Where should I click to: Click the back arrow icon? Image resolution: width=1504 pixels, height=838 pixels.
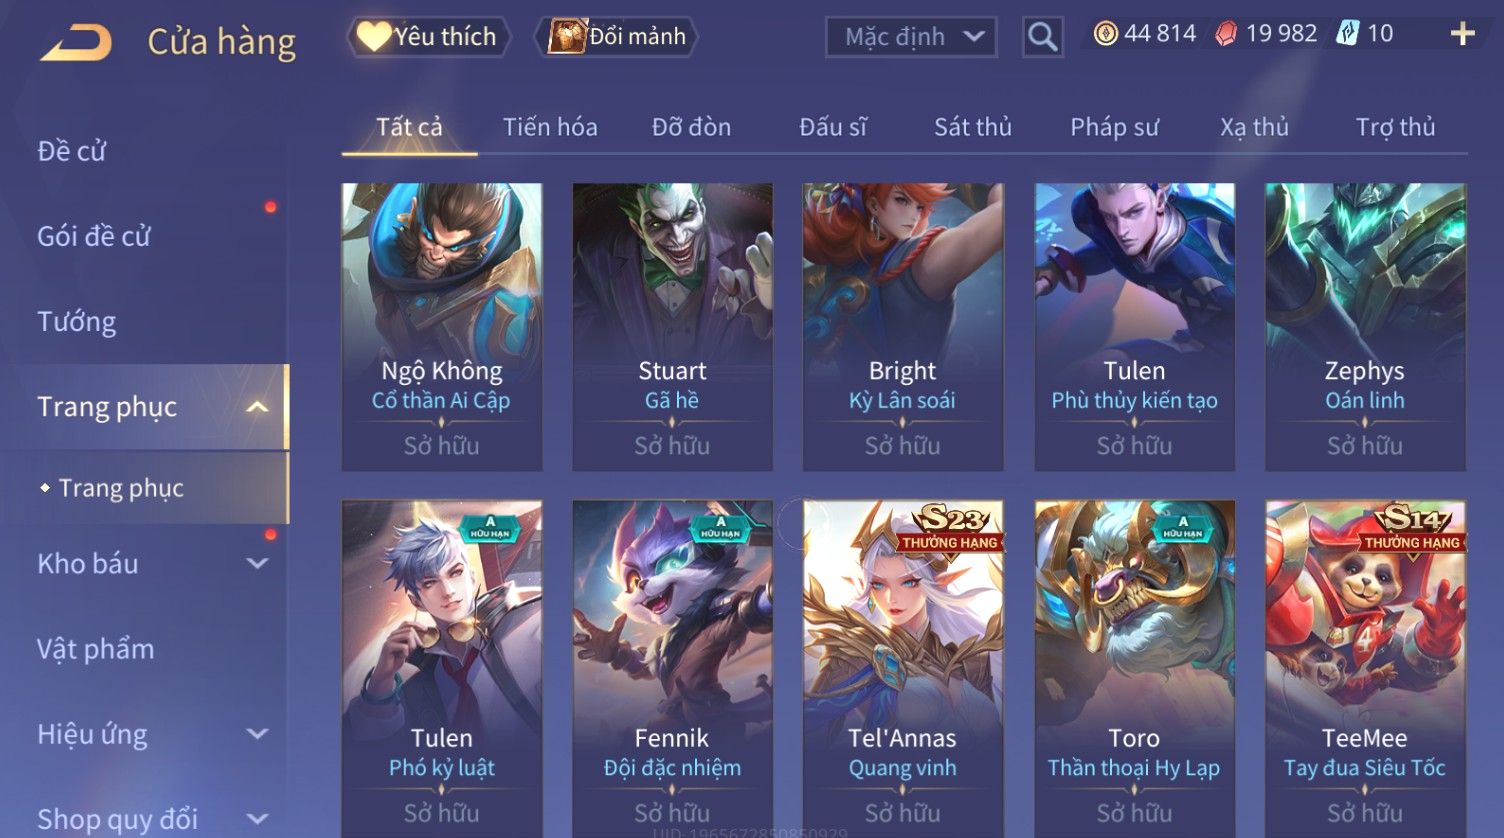click(76, 43)
